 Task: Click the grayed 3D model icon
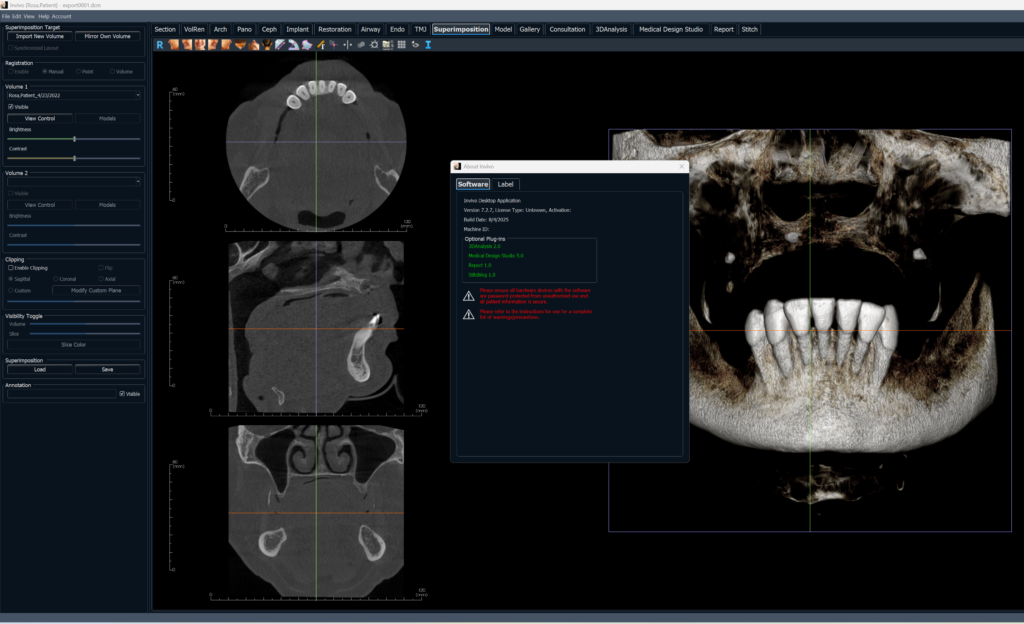coord(360,44)
